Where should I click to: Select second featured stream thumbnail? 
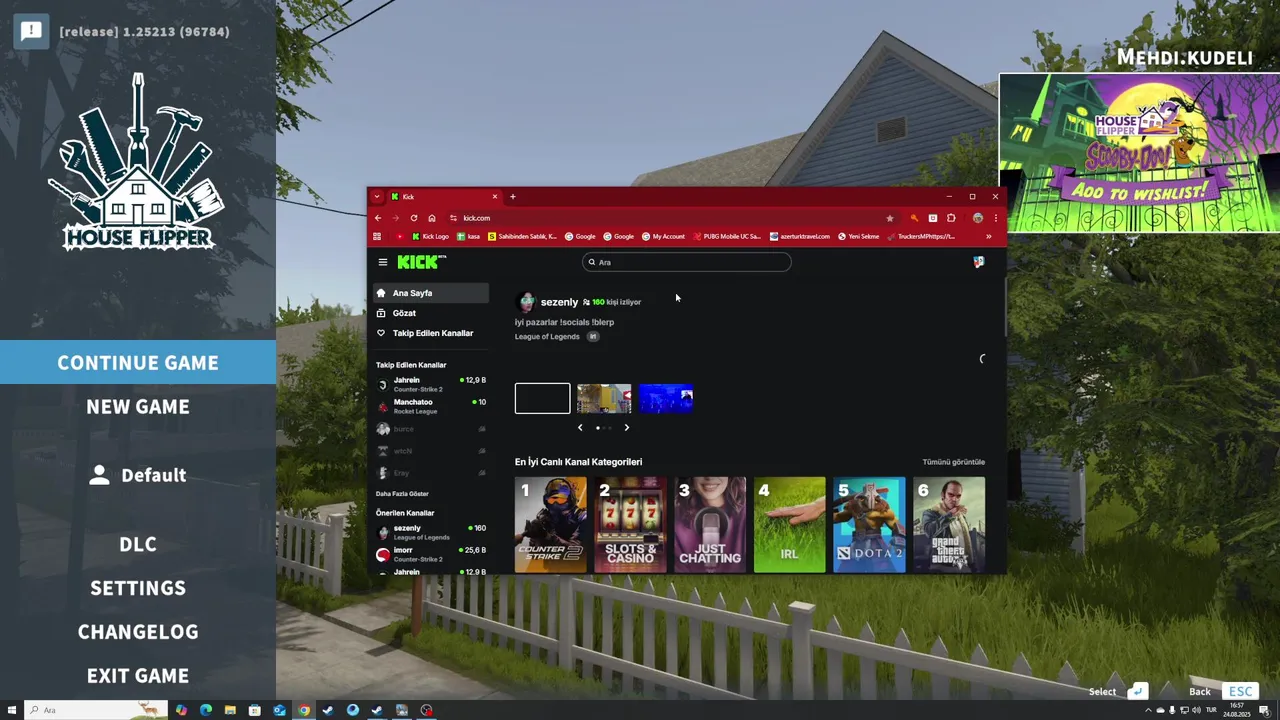click(604, 398)
